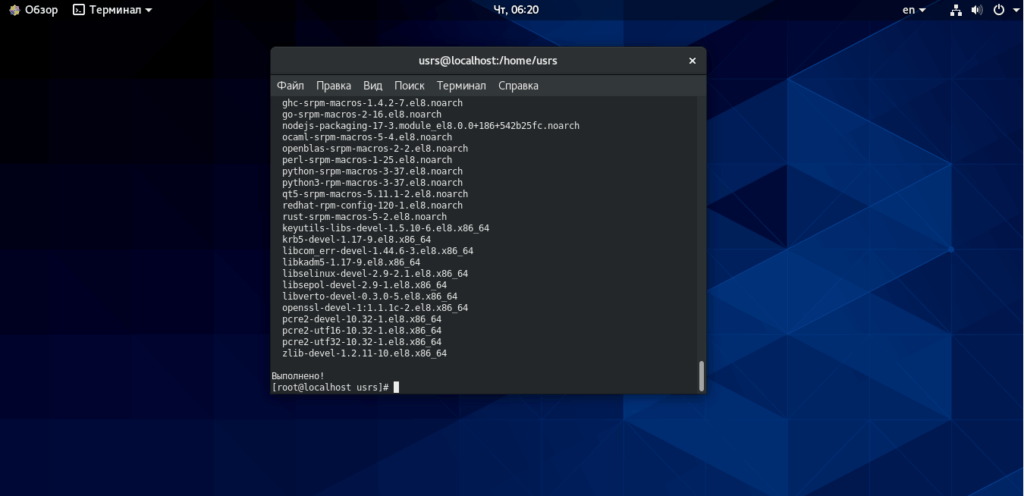Open the Поиск menu
Image resolution: width=1024 pixels, height=496 pixels.
click(409, 85)
